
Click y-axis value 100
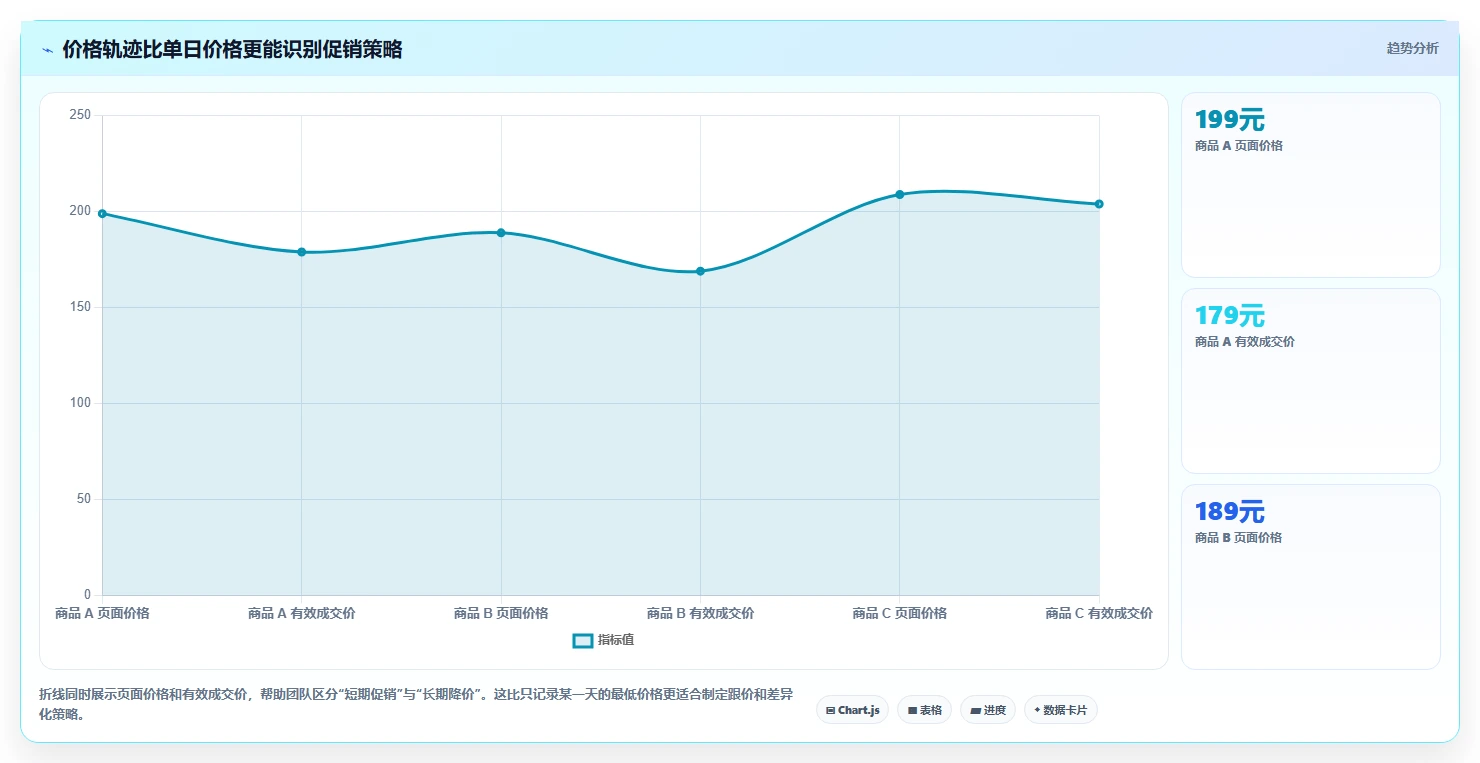point(80,403)
